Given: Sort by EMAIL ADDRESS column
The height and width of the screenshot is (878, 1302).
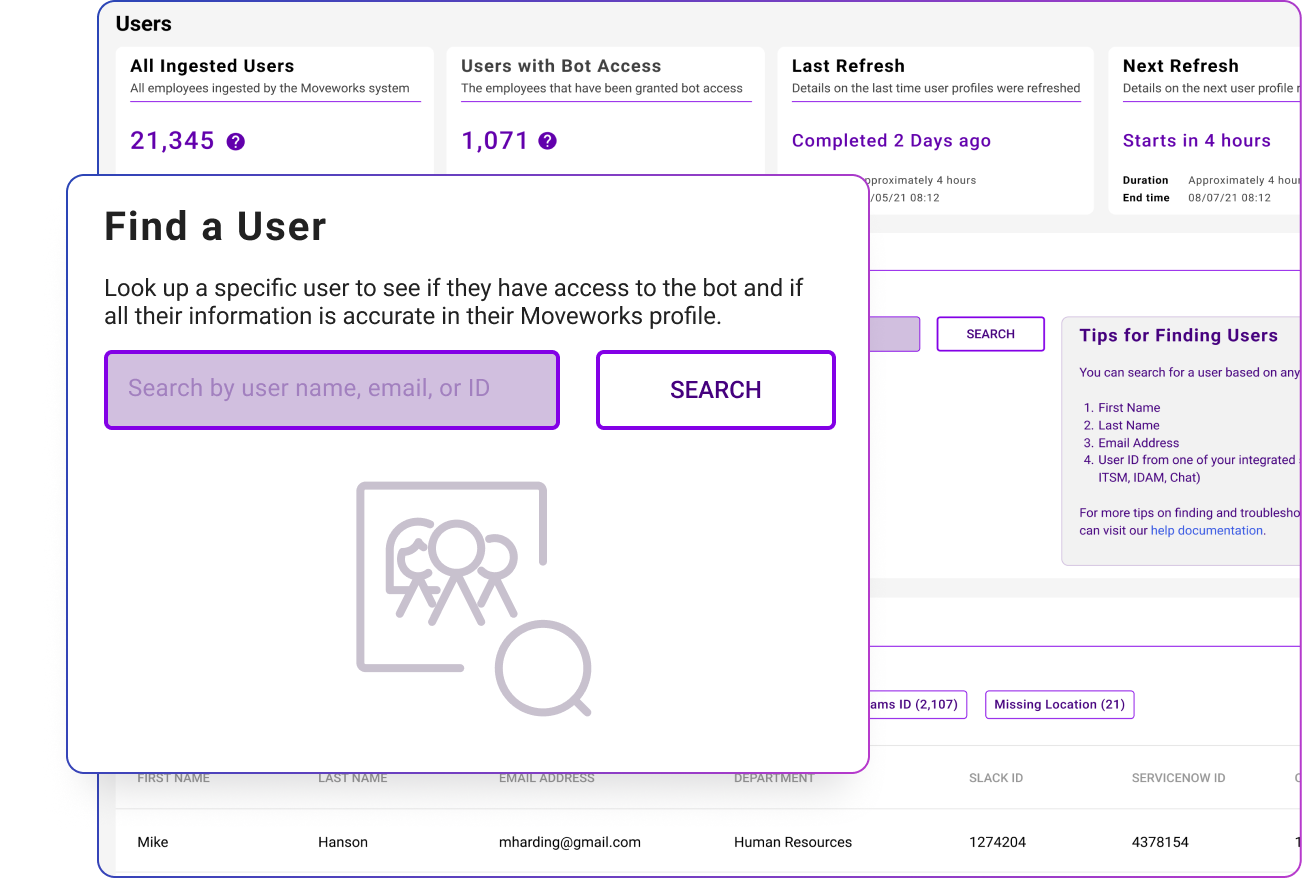Looking at the screenshot, I should (546, 778).
